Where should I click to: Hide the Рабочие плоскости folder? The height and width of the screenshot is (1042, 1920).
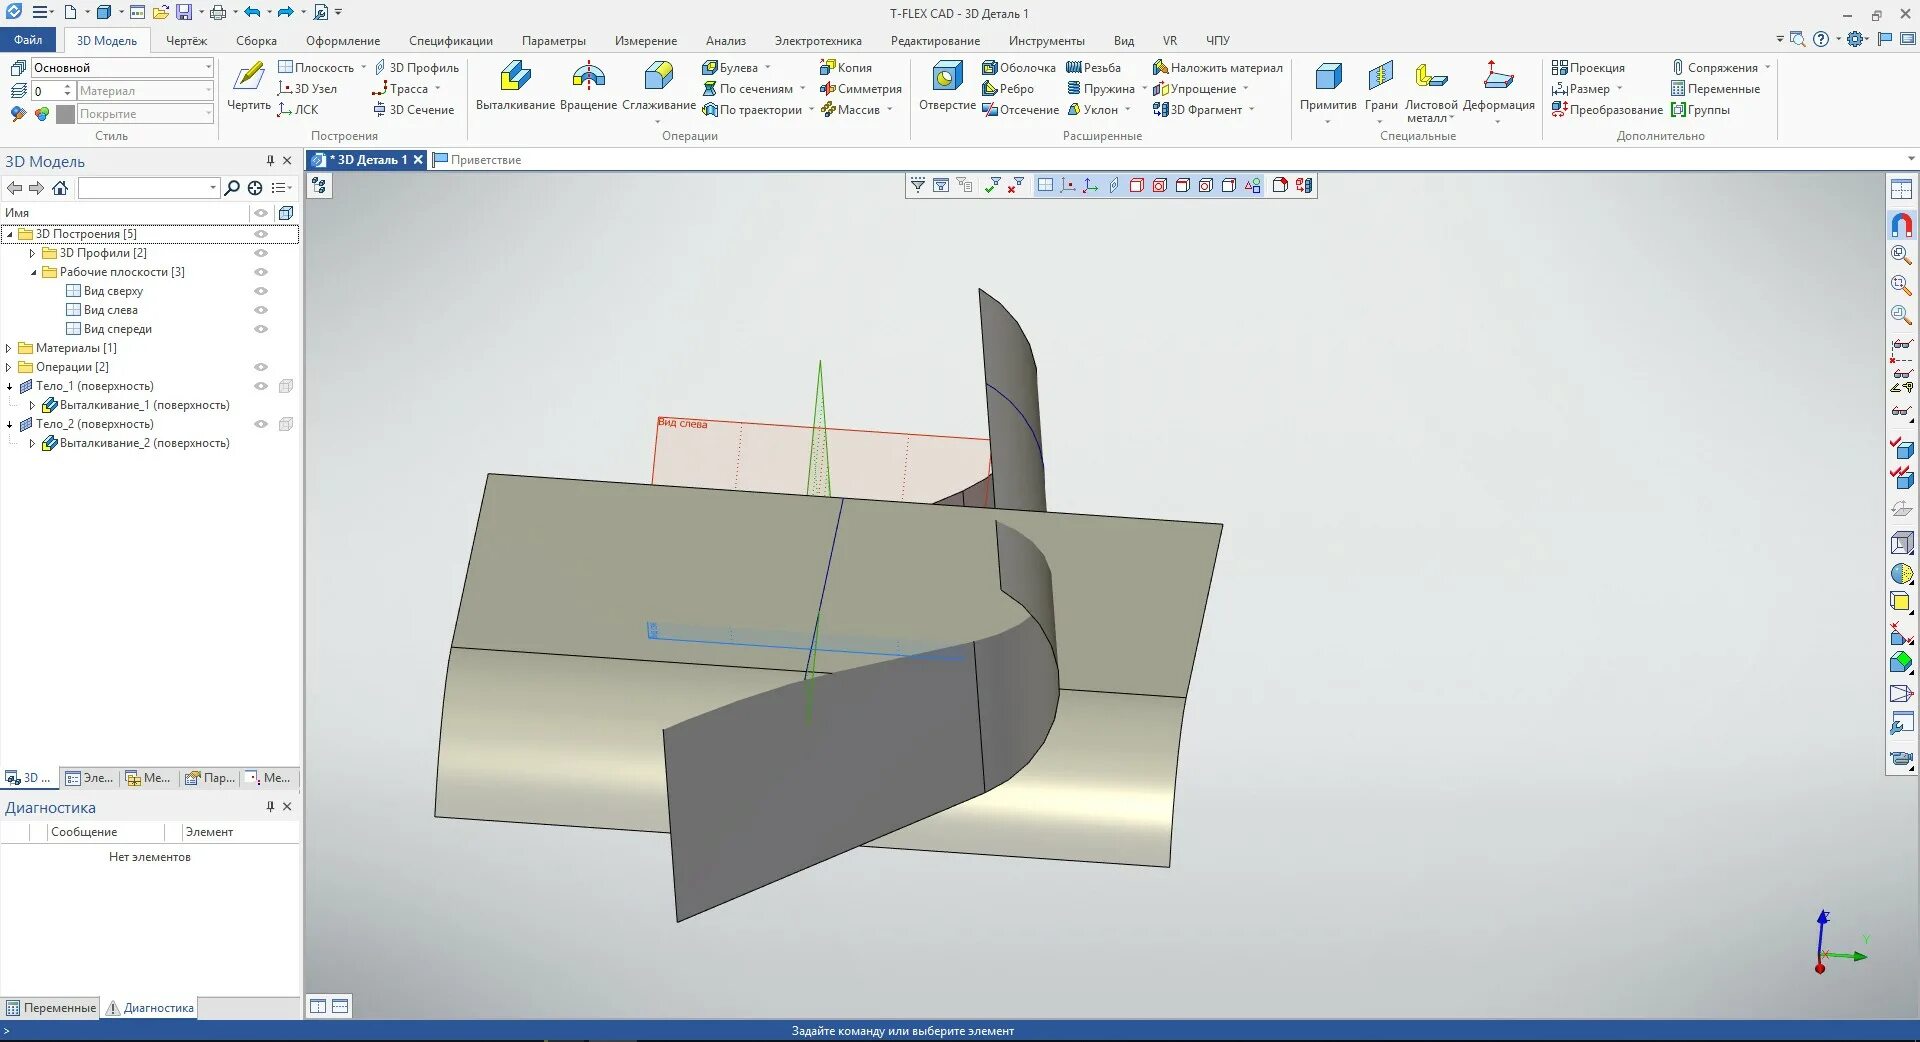(261, 272)
